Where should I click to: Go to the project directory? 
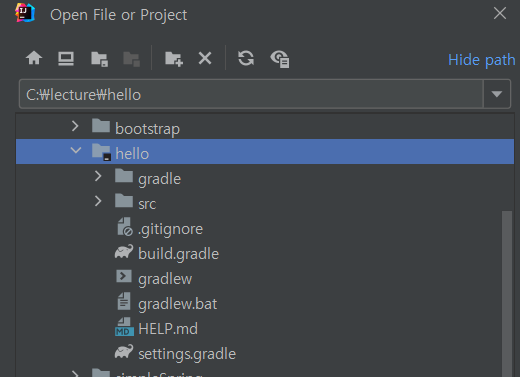[x=99, y=59]
